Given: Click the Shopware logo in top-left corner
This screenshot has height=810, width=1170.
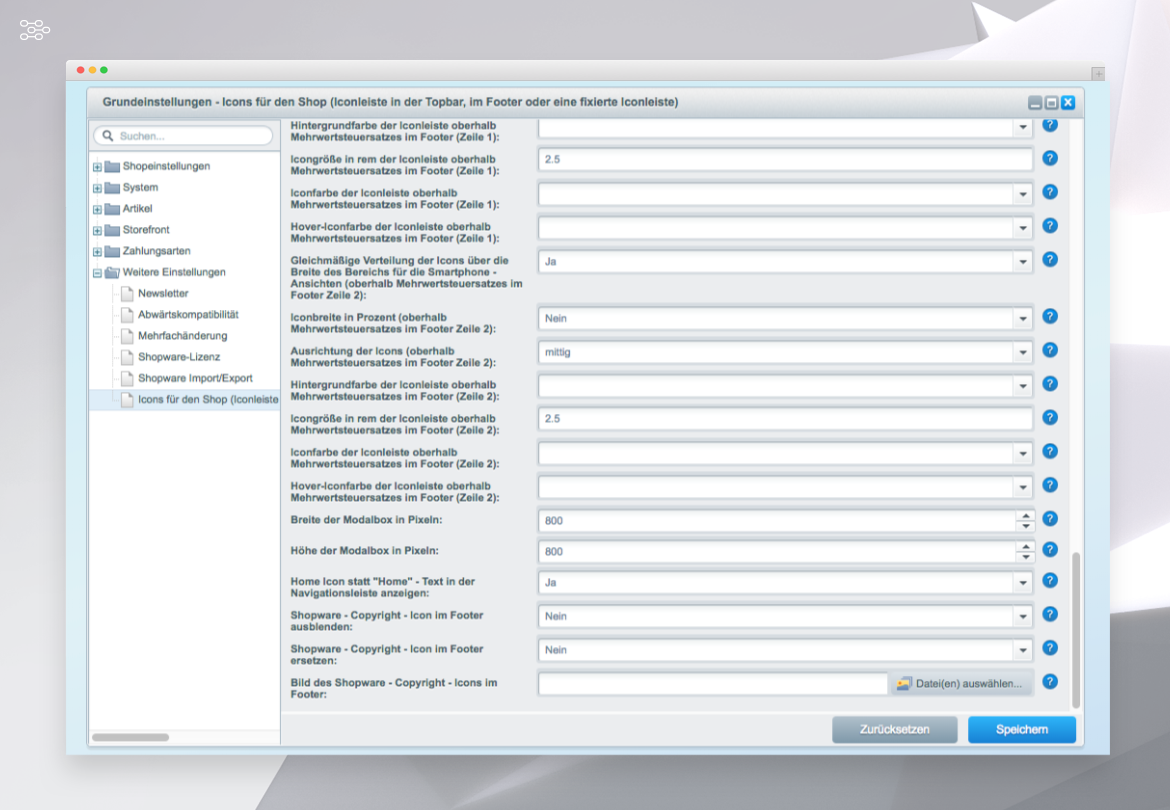Looking at the screenshot, I should 34,30.
